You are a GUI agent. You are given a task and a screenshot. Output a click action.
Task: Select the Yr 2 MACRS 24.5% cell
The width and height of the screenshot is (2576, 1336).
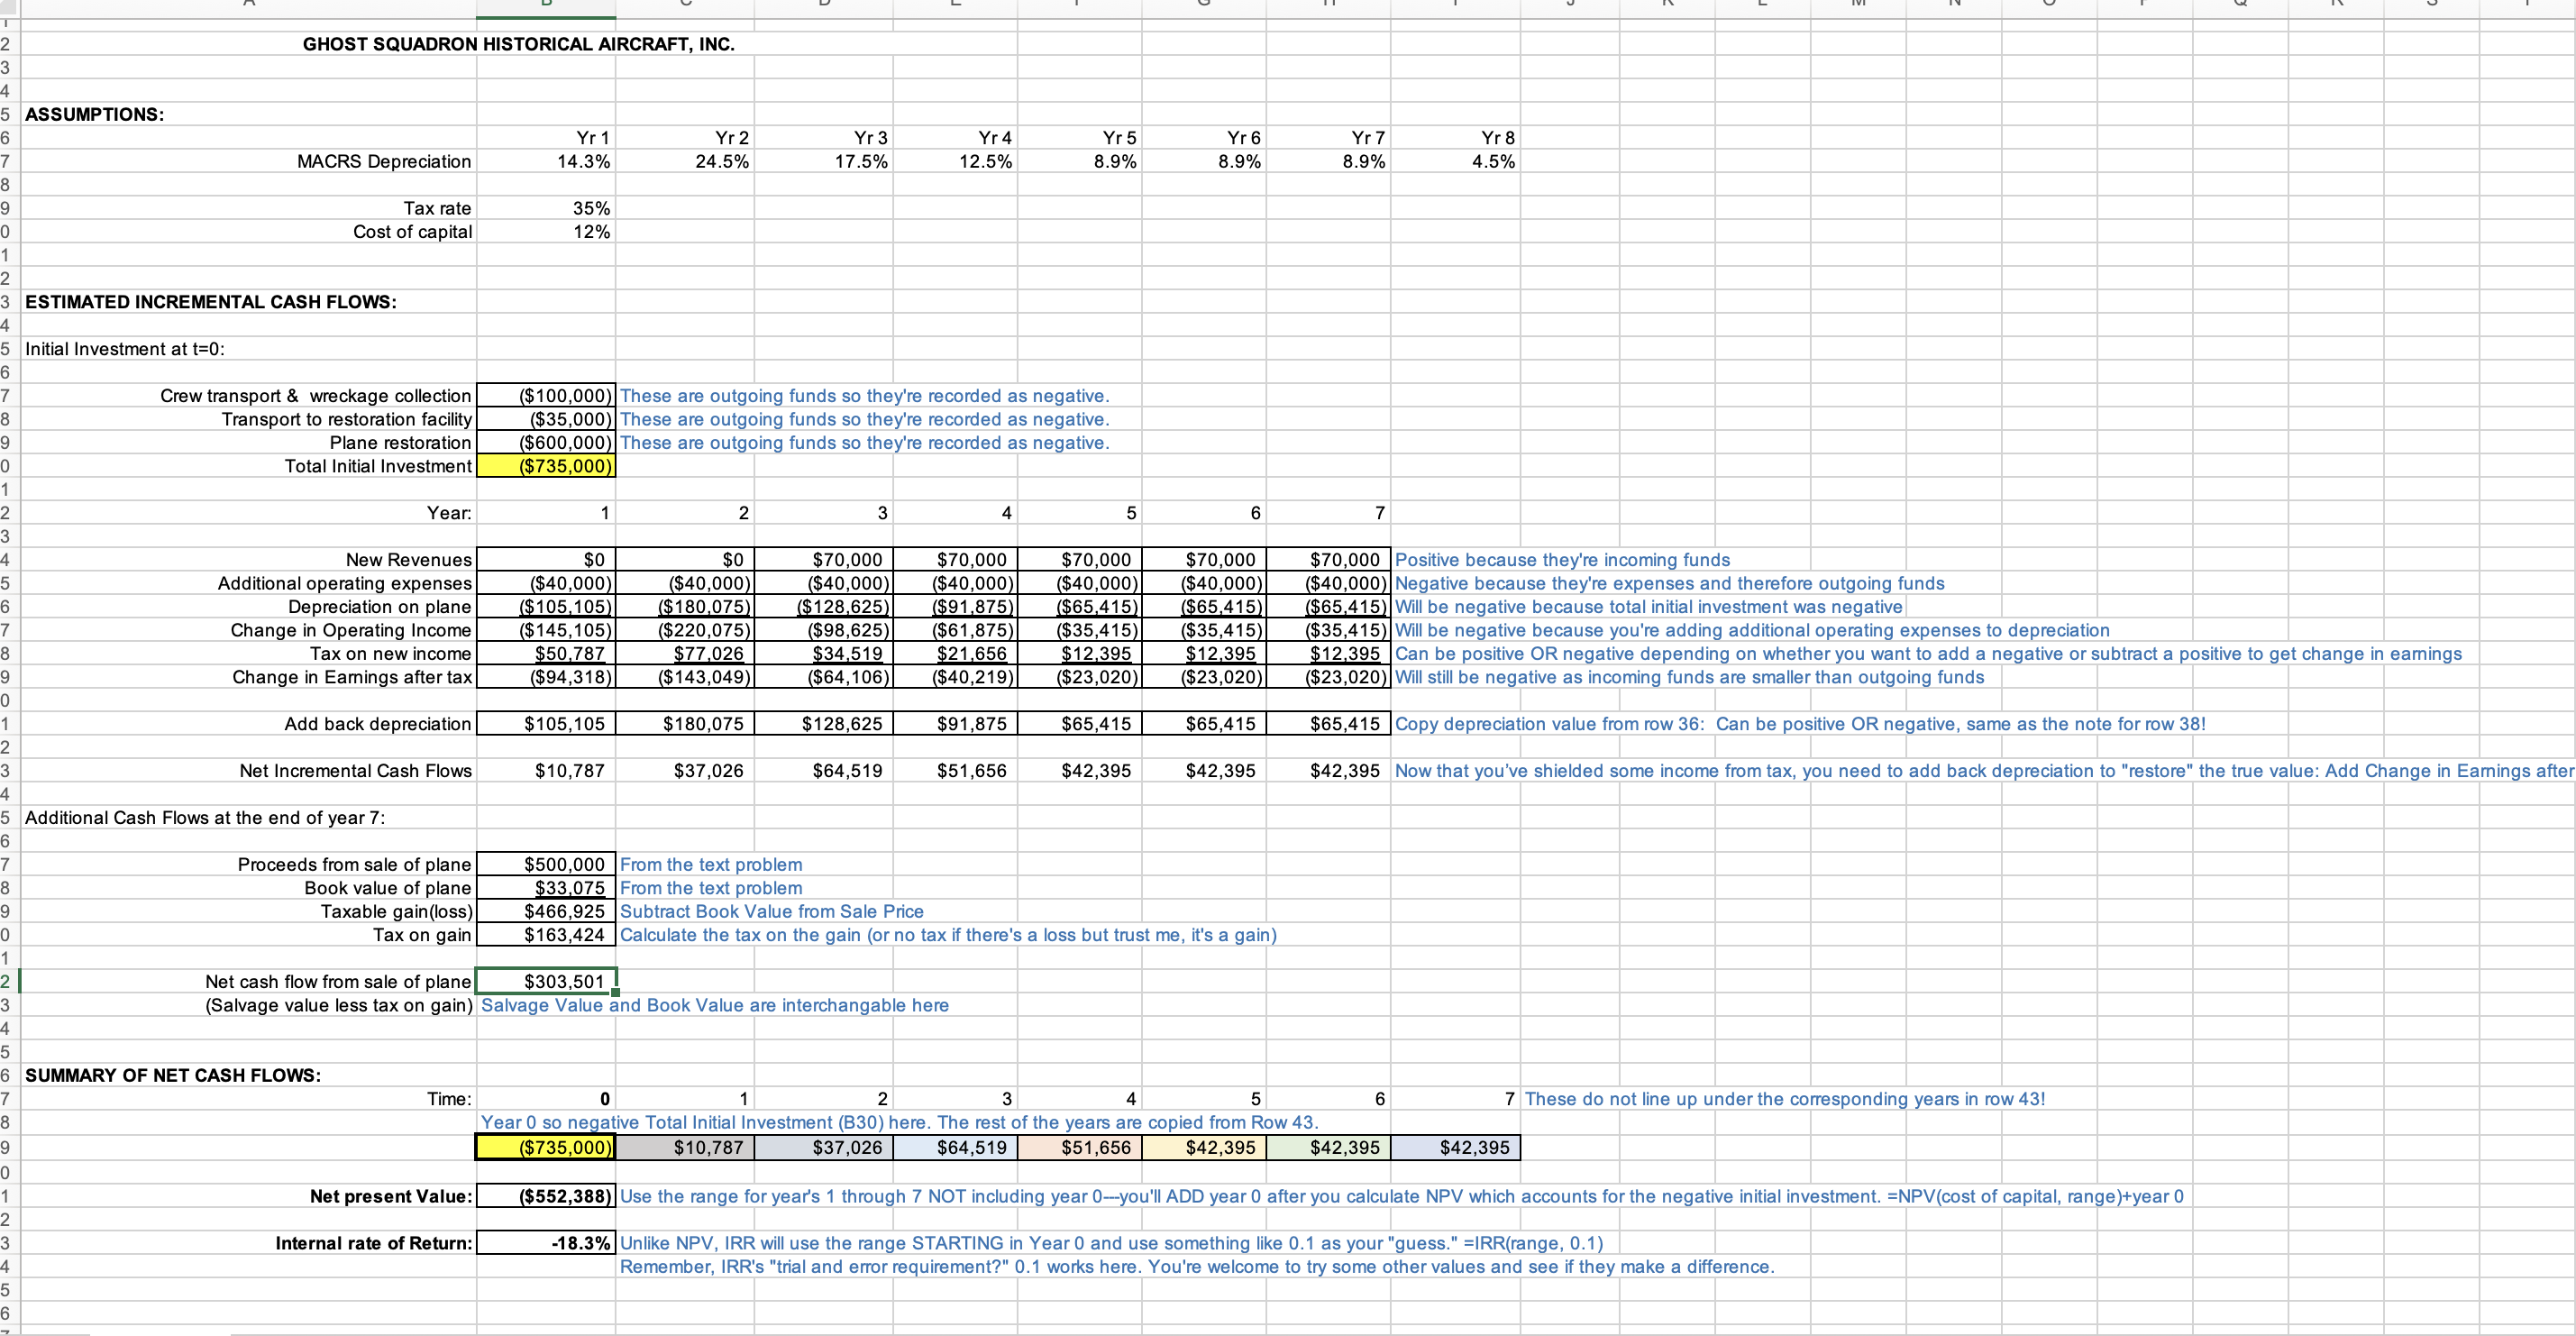point(722,161)
